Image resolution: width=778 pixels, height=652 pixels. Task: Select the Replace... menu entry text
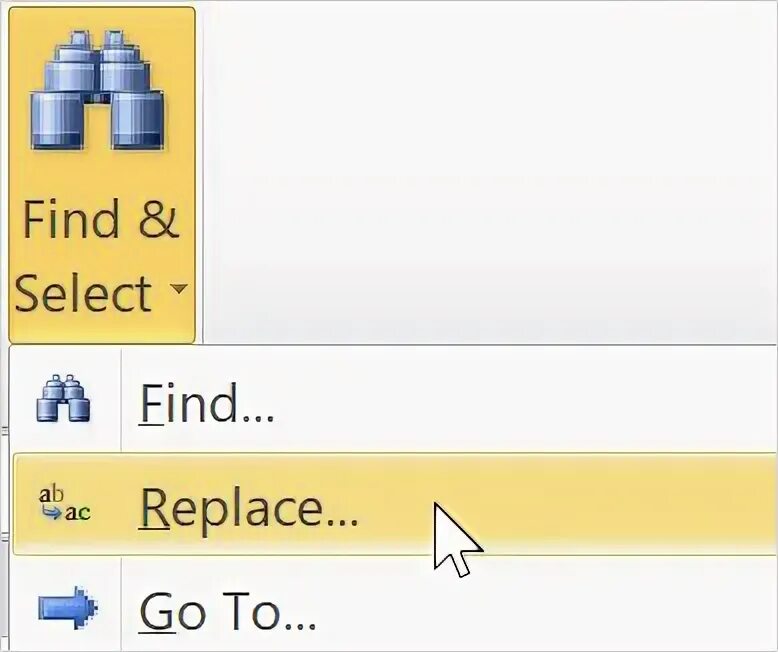(x=249, y=506)
